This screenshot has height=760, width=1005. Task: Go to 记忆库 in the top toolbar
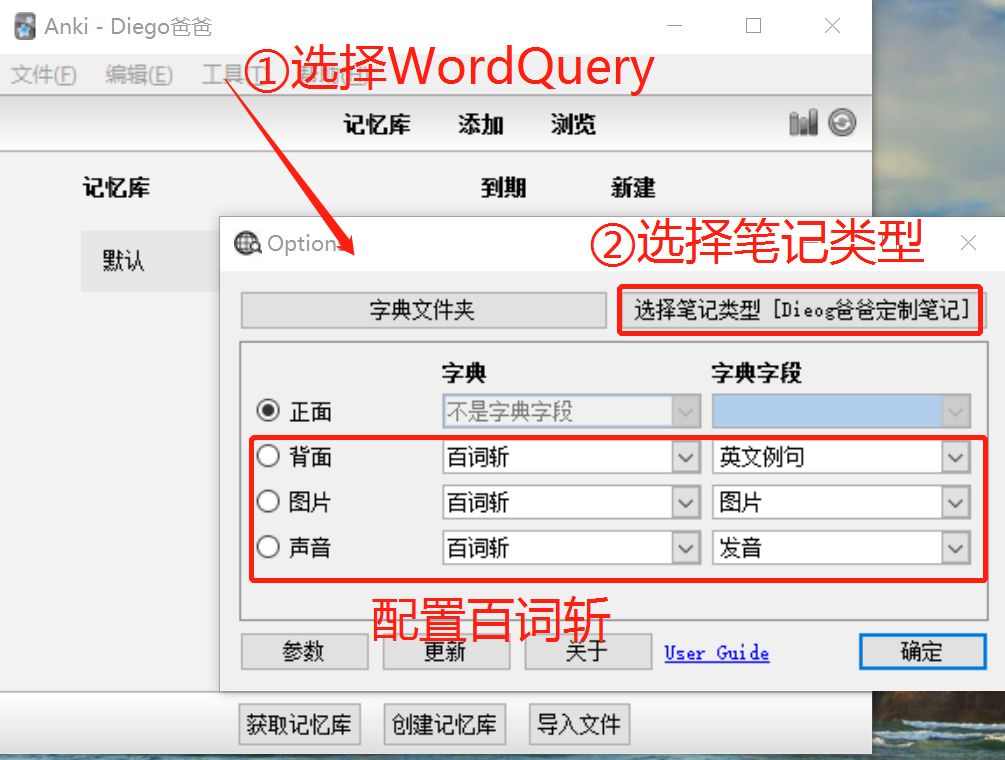tap(377, 124)
